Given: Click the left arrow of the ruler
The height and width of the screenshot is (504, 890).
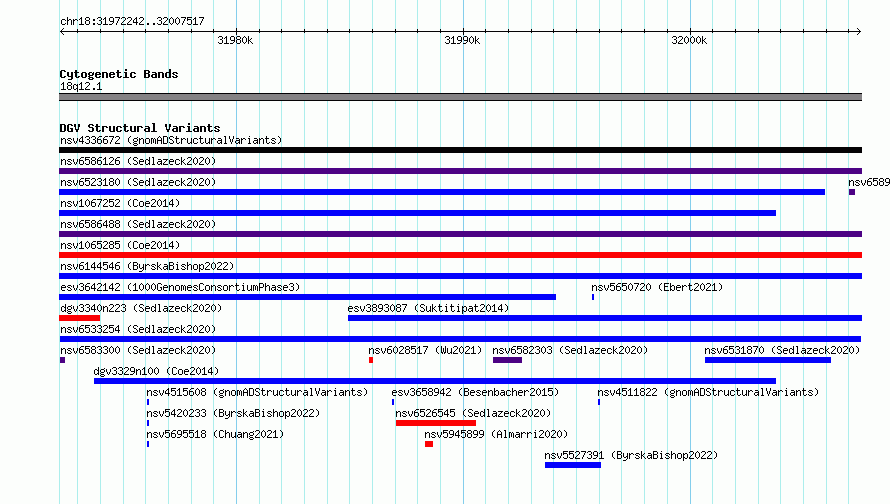Looking at the screenshot, I should 62,31.
